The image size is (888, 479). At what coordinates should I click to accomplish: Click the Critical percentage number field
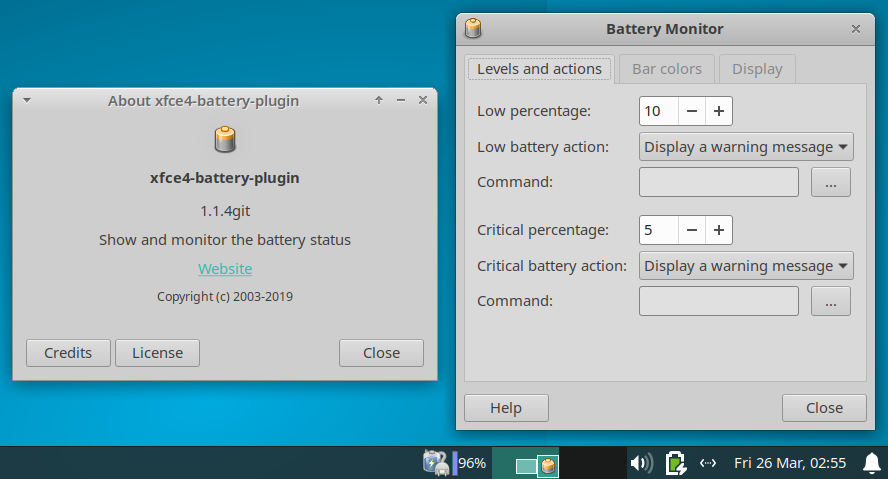coord(659,230)
